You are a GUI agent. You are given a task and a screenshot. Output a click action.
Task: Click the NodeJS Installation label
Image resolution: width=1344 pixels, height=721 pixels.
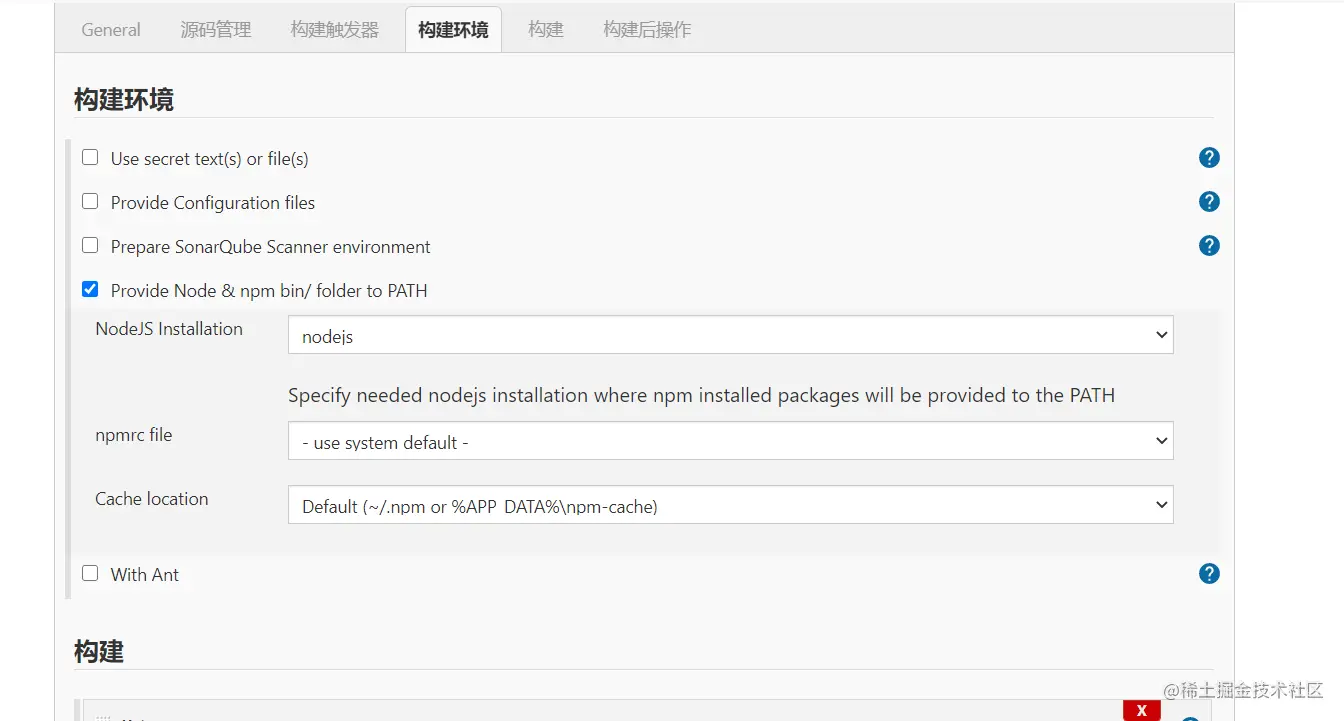pos(169,329)
